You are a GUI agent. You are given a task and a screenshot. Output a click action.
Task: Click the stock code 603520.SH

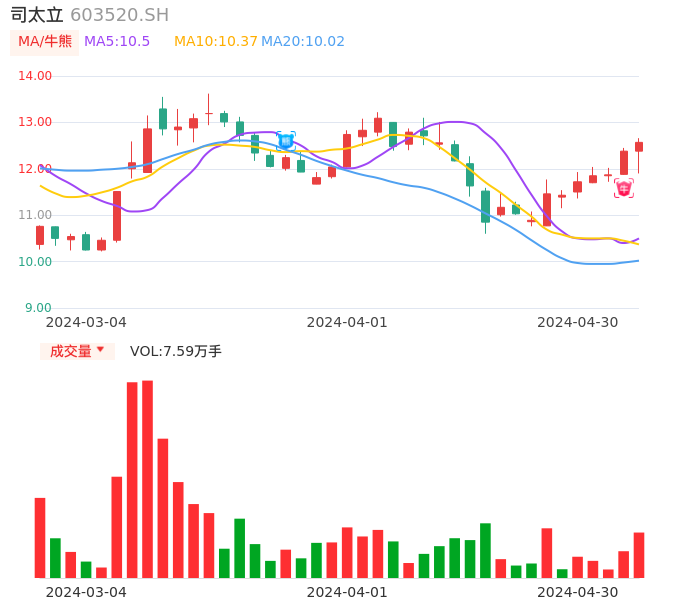[x=119, y=15]
